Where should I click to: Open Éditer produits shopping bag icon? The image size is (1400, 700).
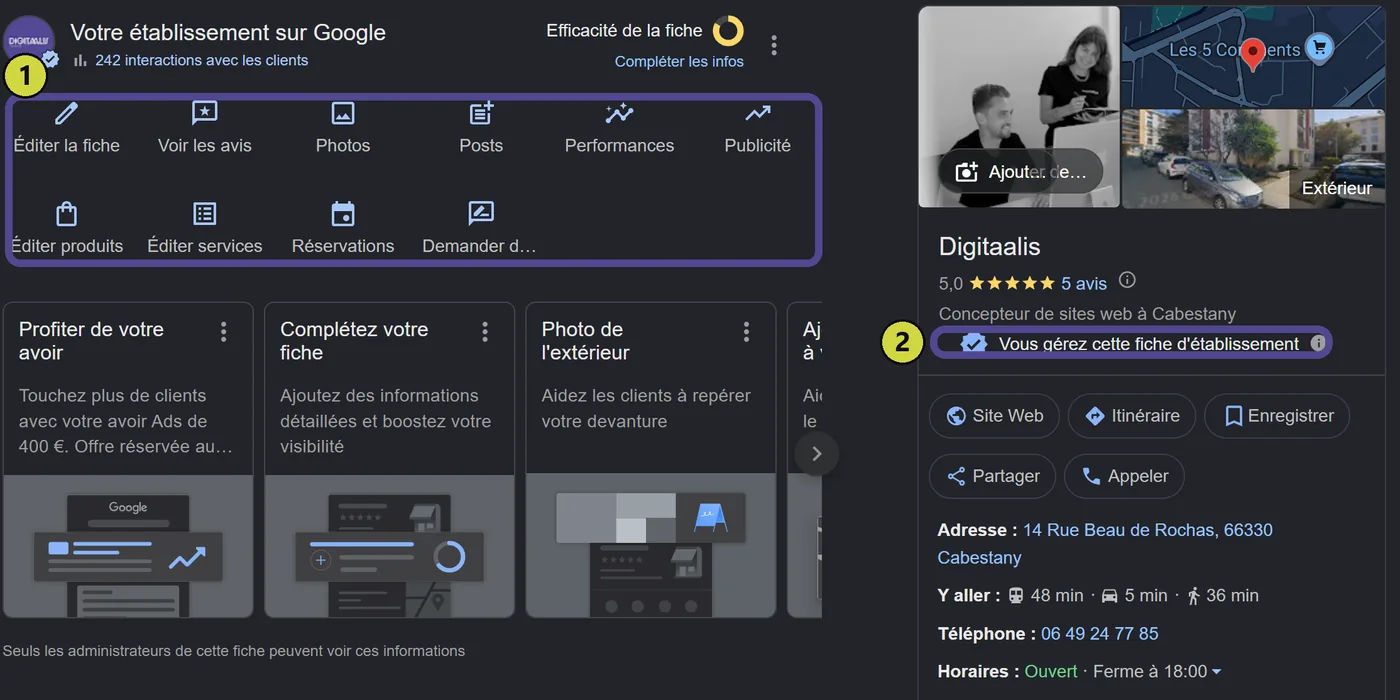click(x=66, y=214)
